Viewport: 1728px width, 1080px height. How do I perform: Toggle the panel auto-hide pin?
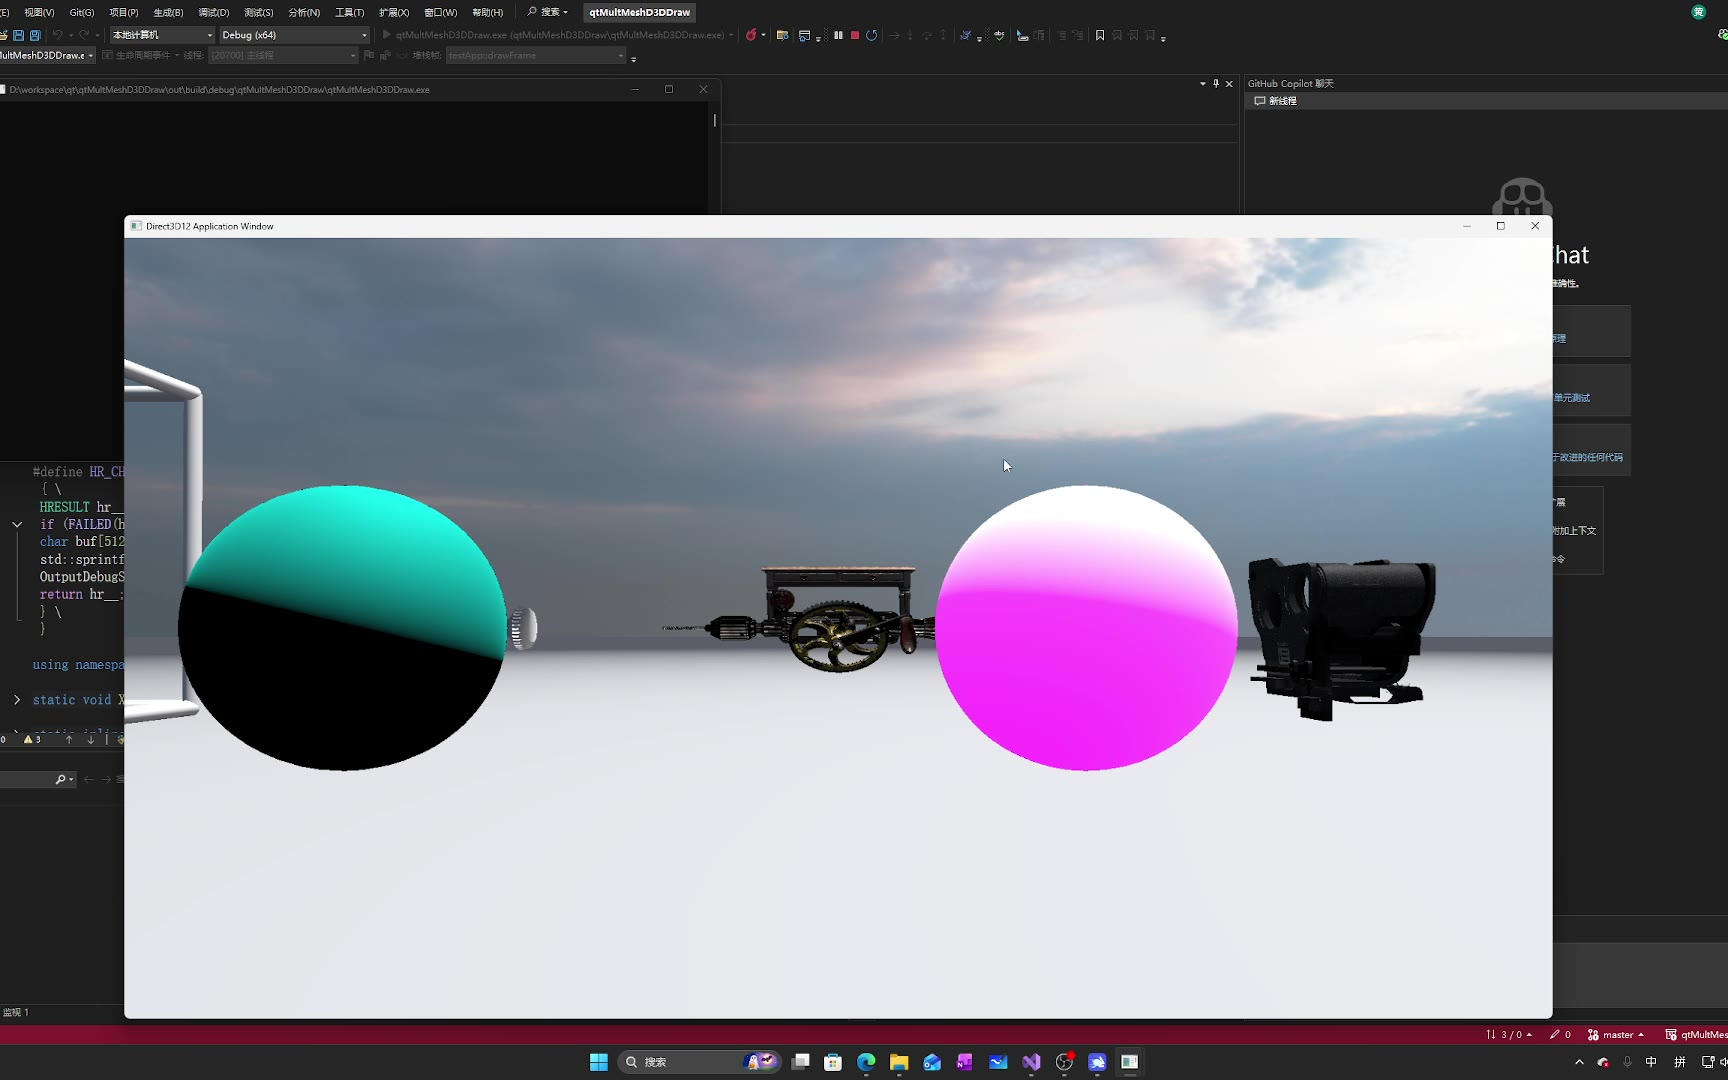coord(1216,84)
